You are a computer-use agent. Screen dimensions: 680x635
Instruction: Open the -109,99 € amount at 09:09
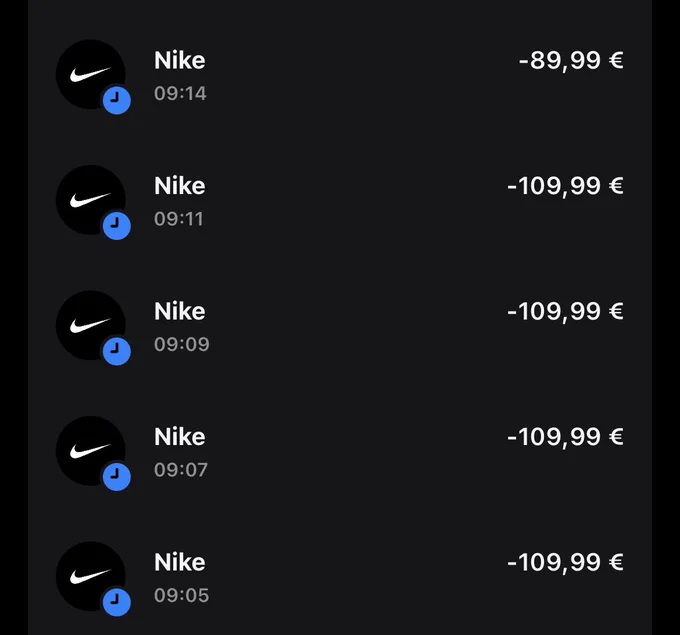566,312
